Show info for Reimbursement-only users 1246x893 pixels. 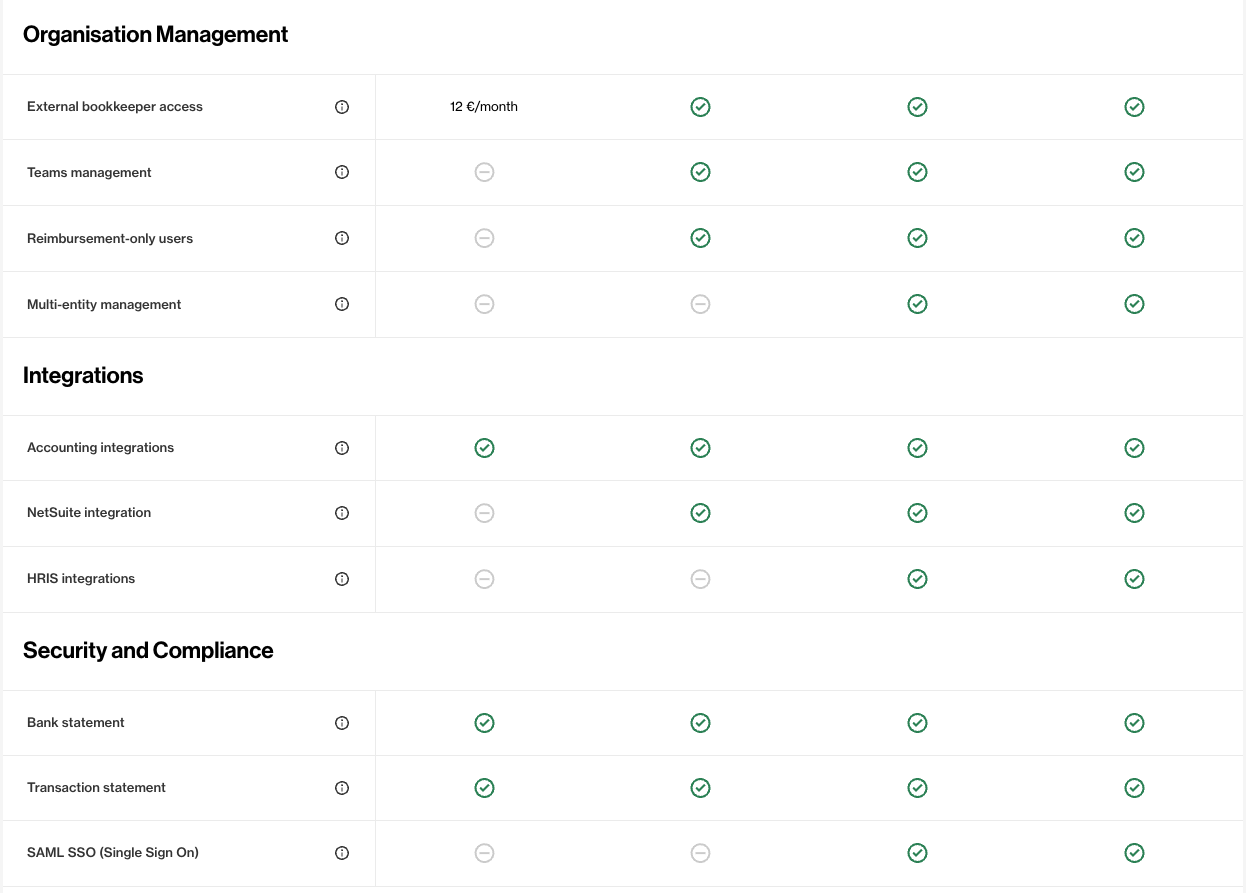point(342,238)
